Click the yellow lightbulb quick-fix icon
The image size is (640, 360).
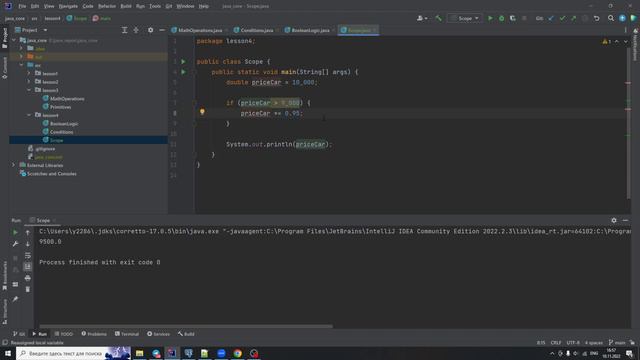202,111
